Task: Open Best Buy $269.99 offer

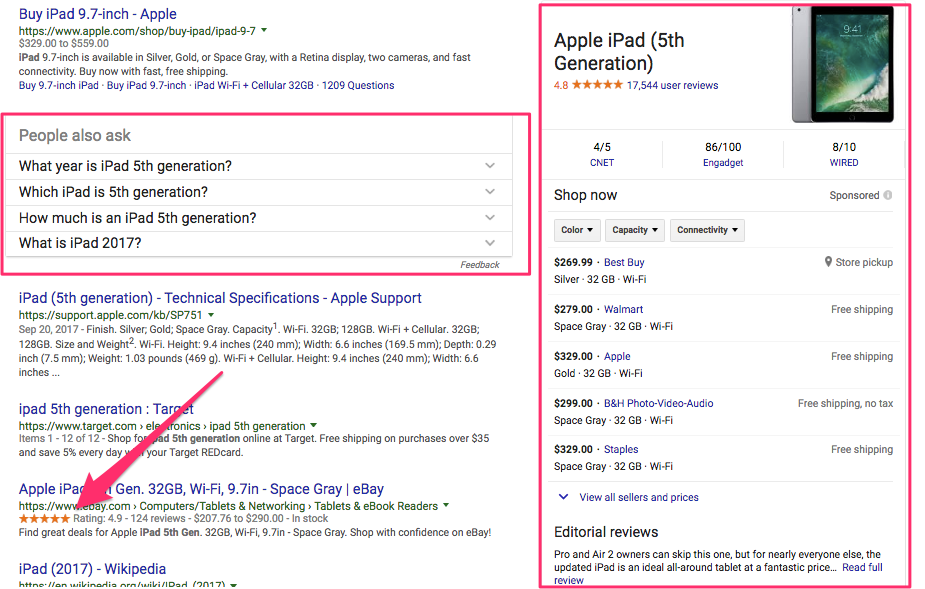Action: click(x=624, y=263)
